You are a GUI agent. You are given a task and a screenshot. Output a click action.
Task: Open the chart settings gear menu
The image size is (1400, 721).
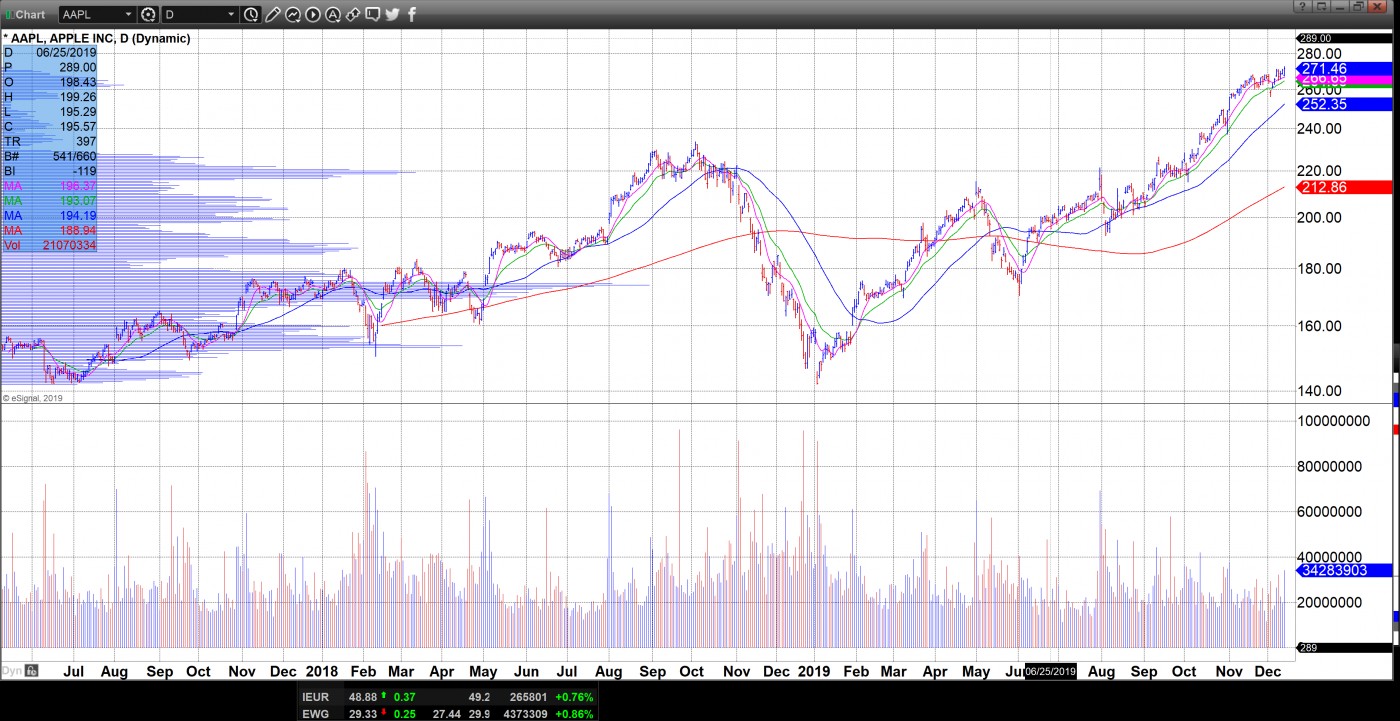coord(149,14)
